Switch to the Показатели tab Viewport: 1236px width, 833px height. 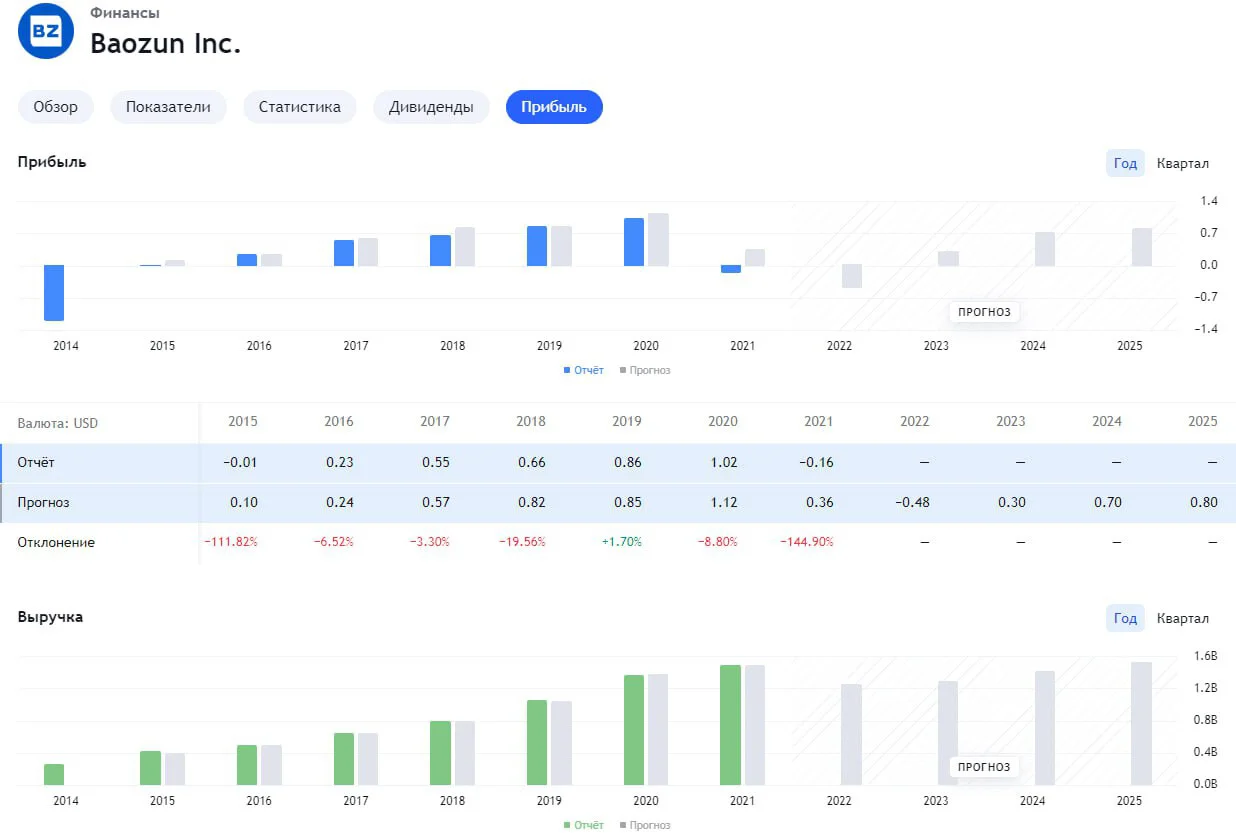click(168, 107)
